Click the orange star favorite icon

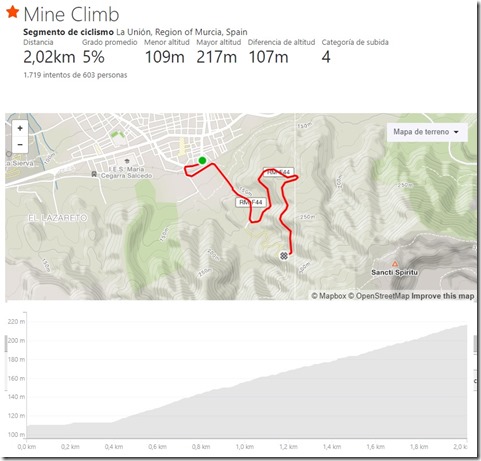click(13, 12)
